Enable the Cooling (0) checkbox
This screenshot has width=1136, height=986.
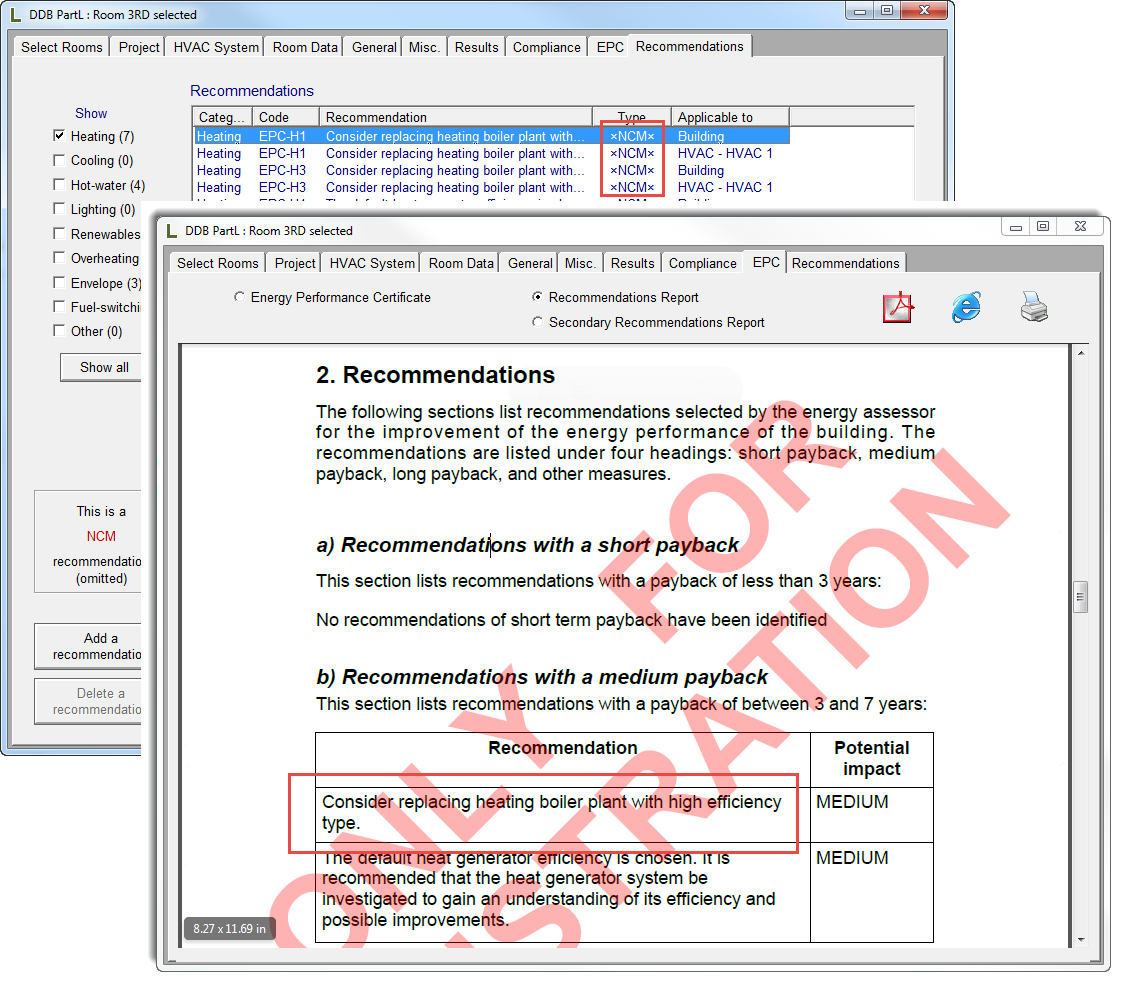click(x=59, y=160)
